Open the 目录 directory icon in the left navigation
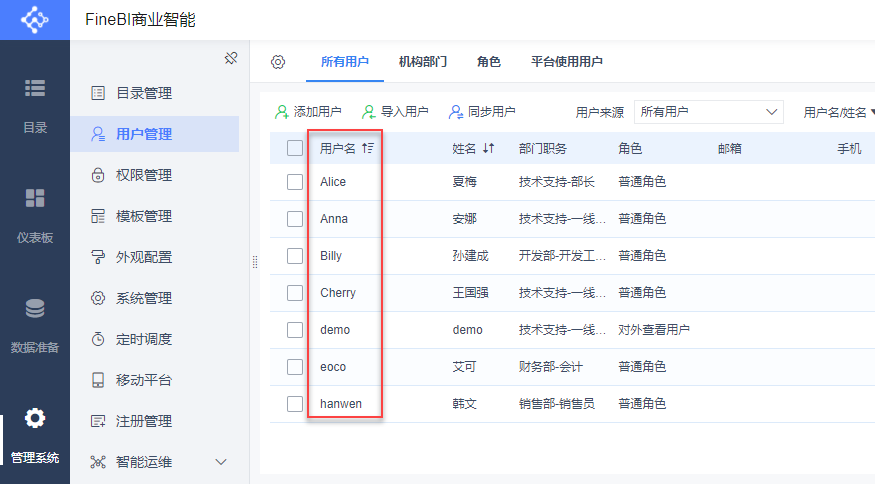The width and height of the screenshot is (875, 484). (x=35, y=88)
